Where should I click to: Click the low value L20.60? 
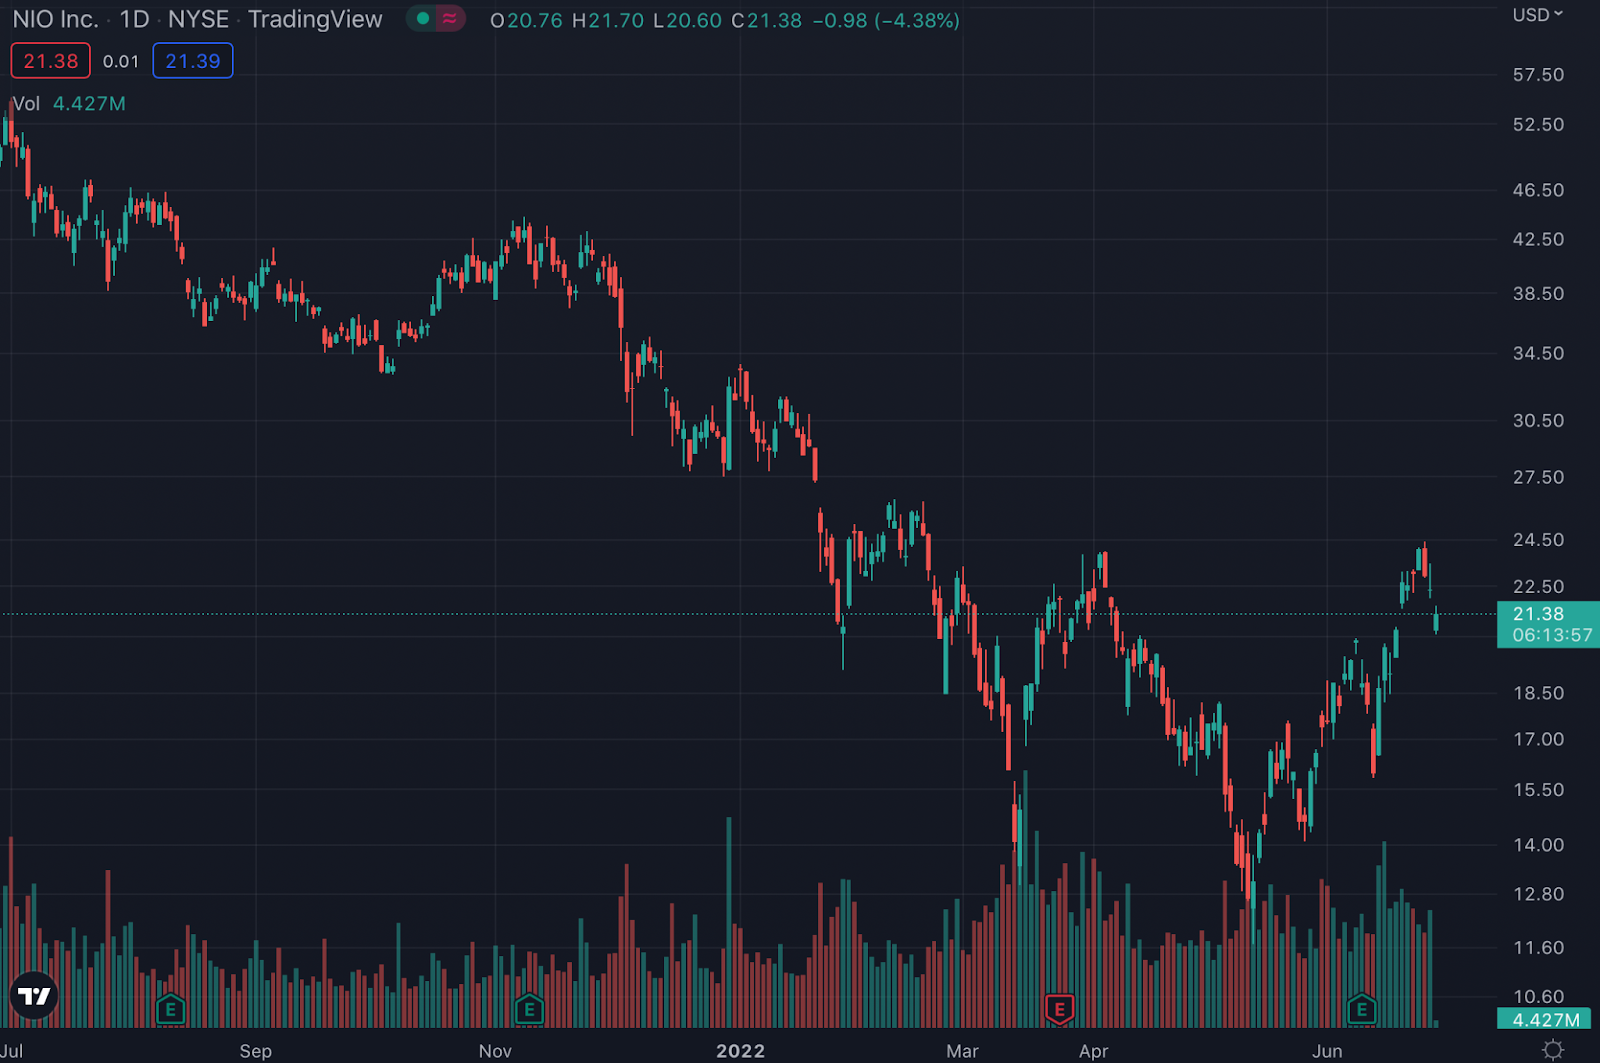(x=687, y=20)
